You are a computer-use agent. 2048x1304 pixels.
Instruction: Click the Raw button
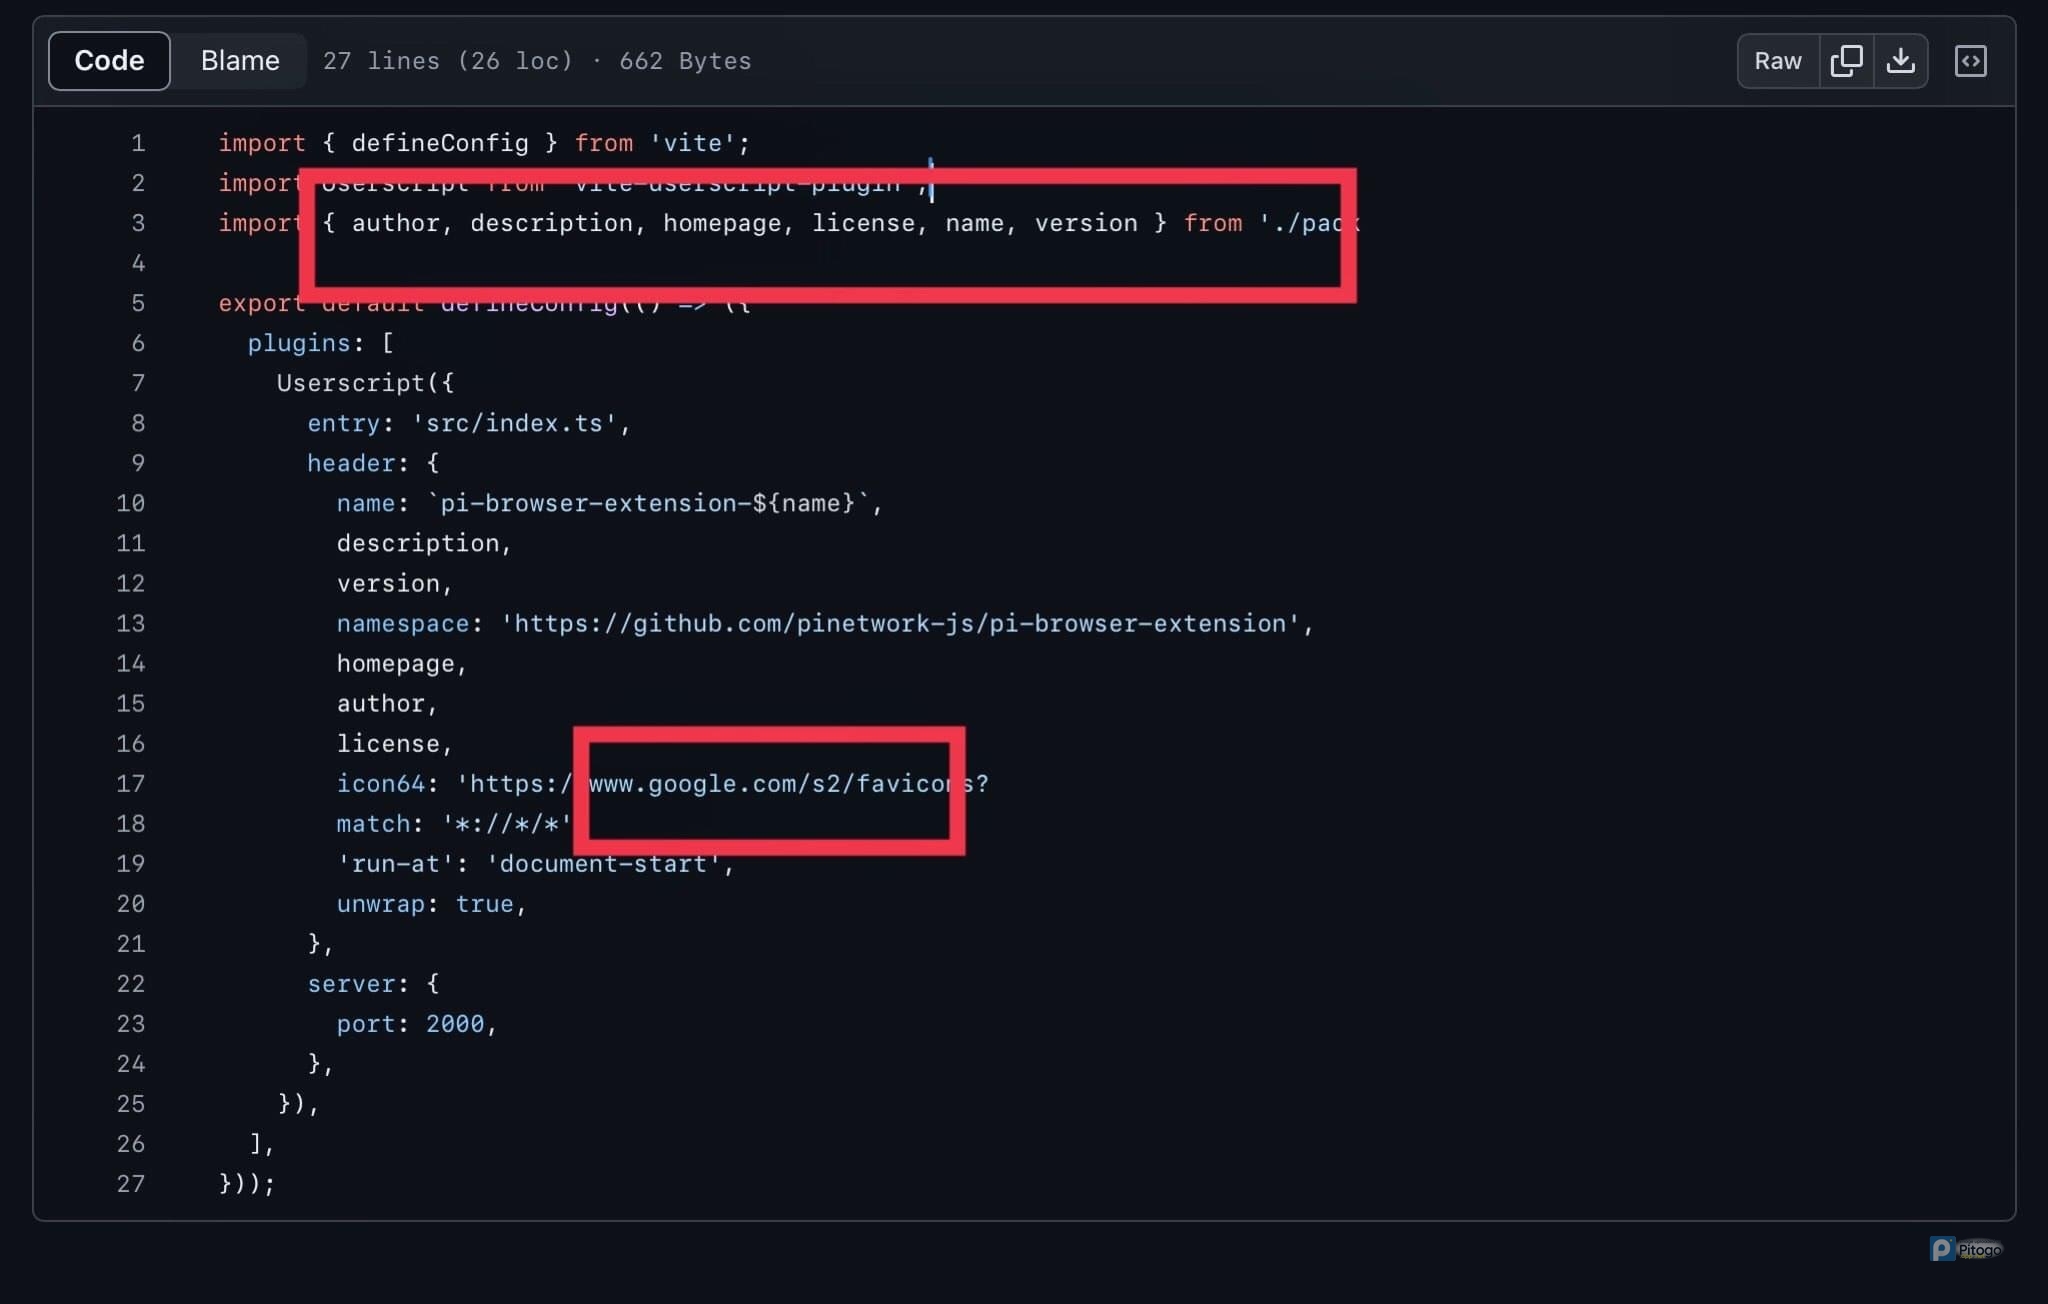coord(1777,61)
